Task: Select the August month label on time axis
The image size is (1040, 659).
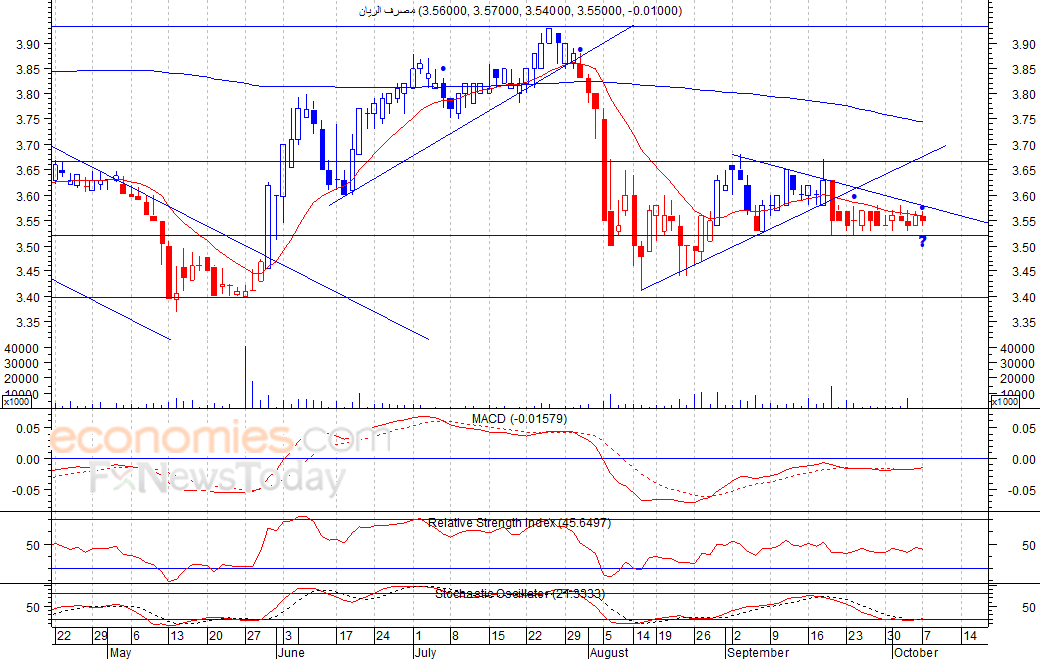Action: pyautogui.click(x=609, y=652)
